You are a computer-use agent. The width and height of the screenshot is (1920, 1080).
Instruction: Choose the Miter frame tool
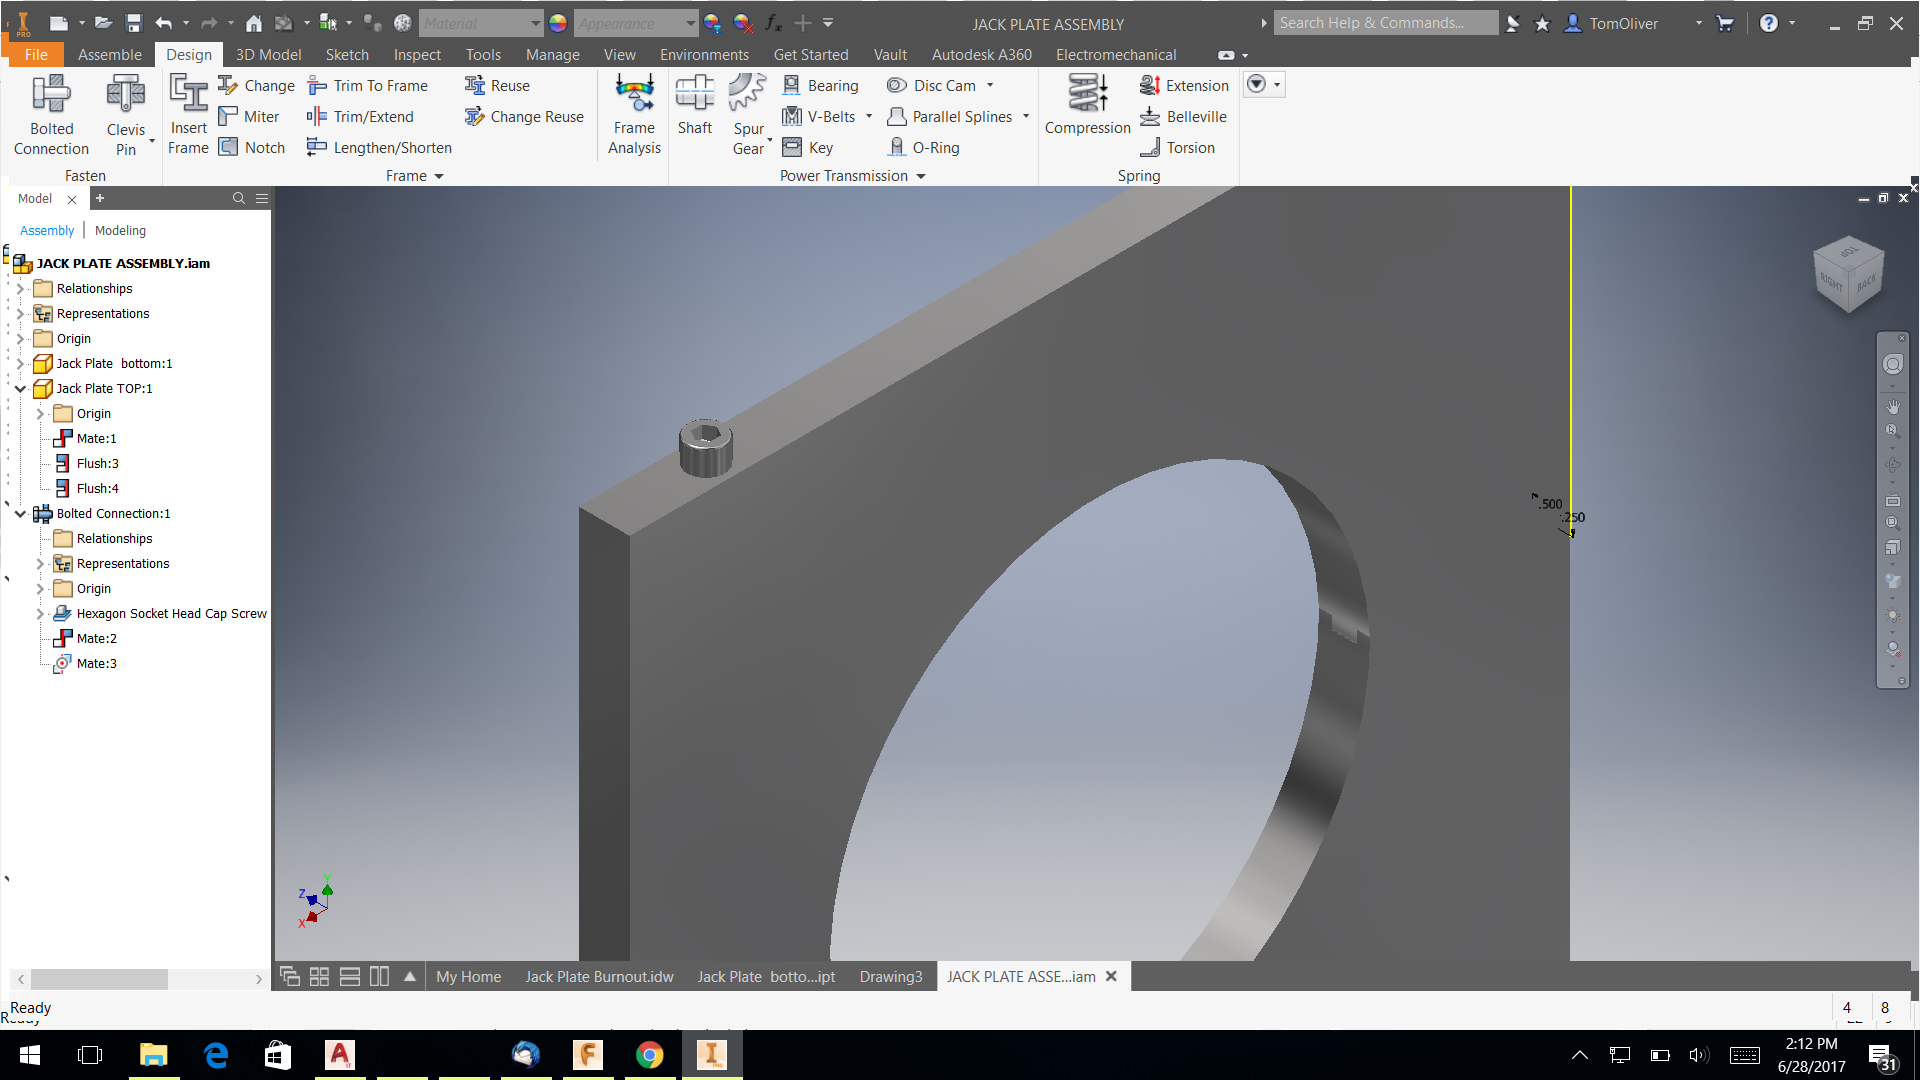pyautogui.click(x=249, y=117)
